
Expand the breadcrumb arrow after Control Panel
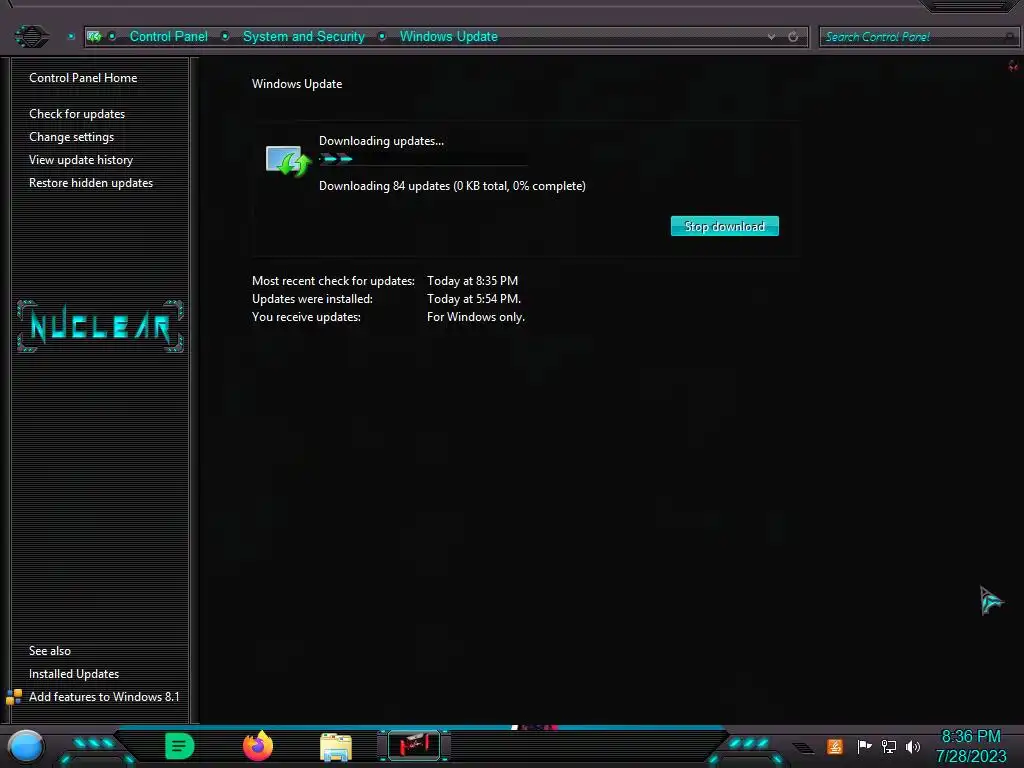click(x=225, y=37)
